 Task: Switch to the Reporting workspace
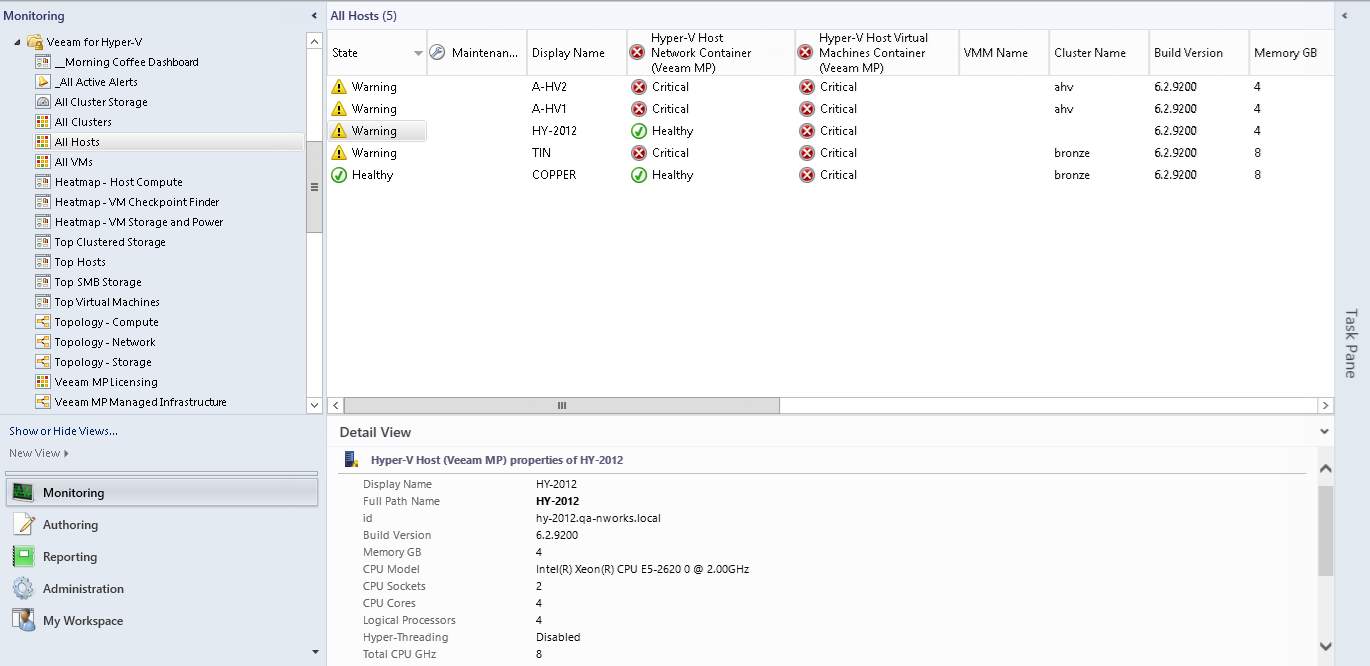(x=162, y=557)
